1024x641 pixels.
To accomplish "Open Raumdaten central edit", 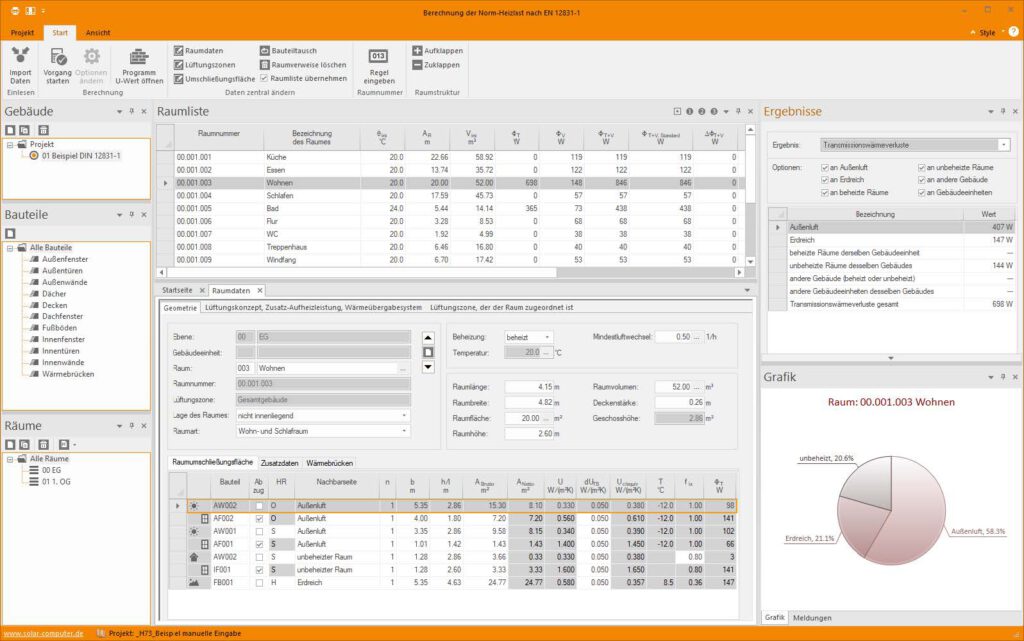I will pos(199,51).
